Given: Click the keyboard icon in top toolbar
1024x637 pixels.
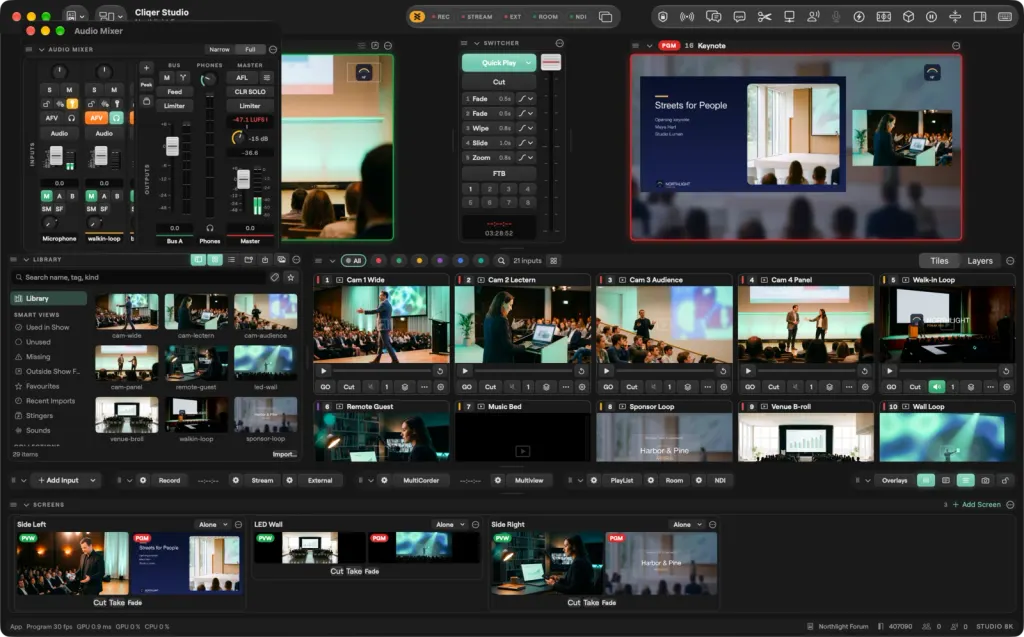Looking at the screenshot, I should point(1005,17).
